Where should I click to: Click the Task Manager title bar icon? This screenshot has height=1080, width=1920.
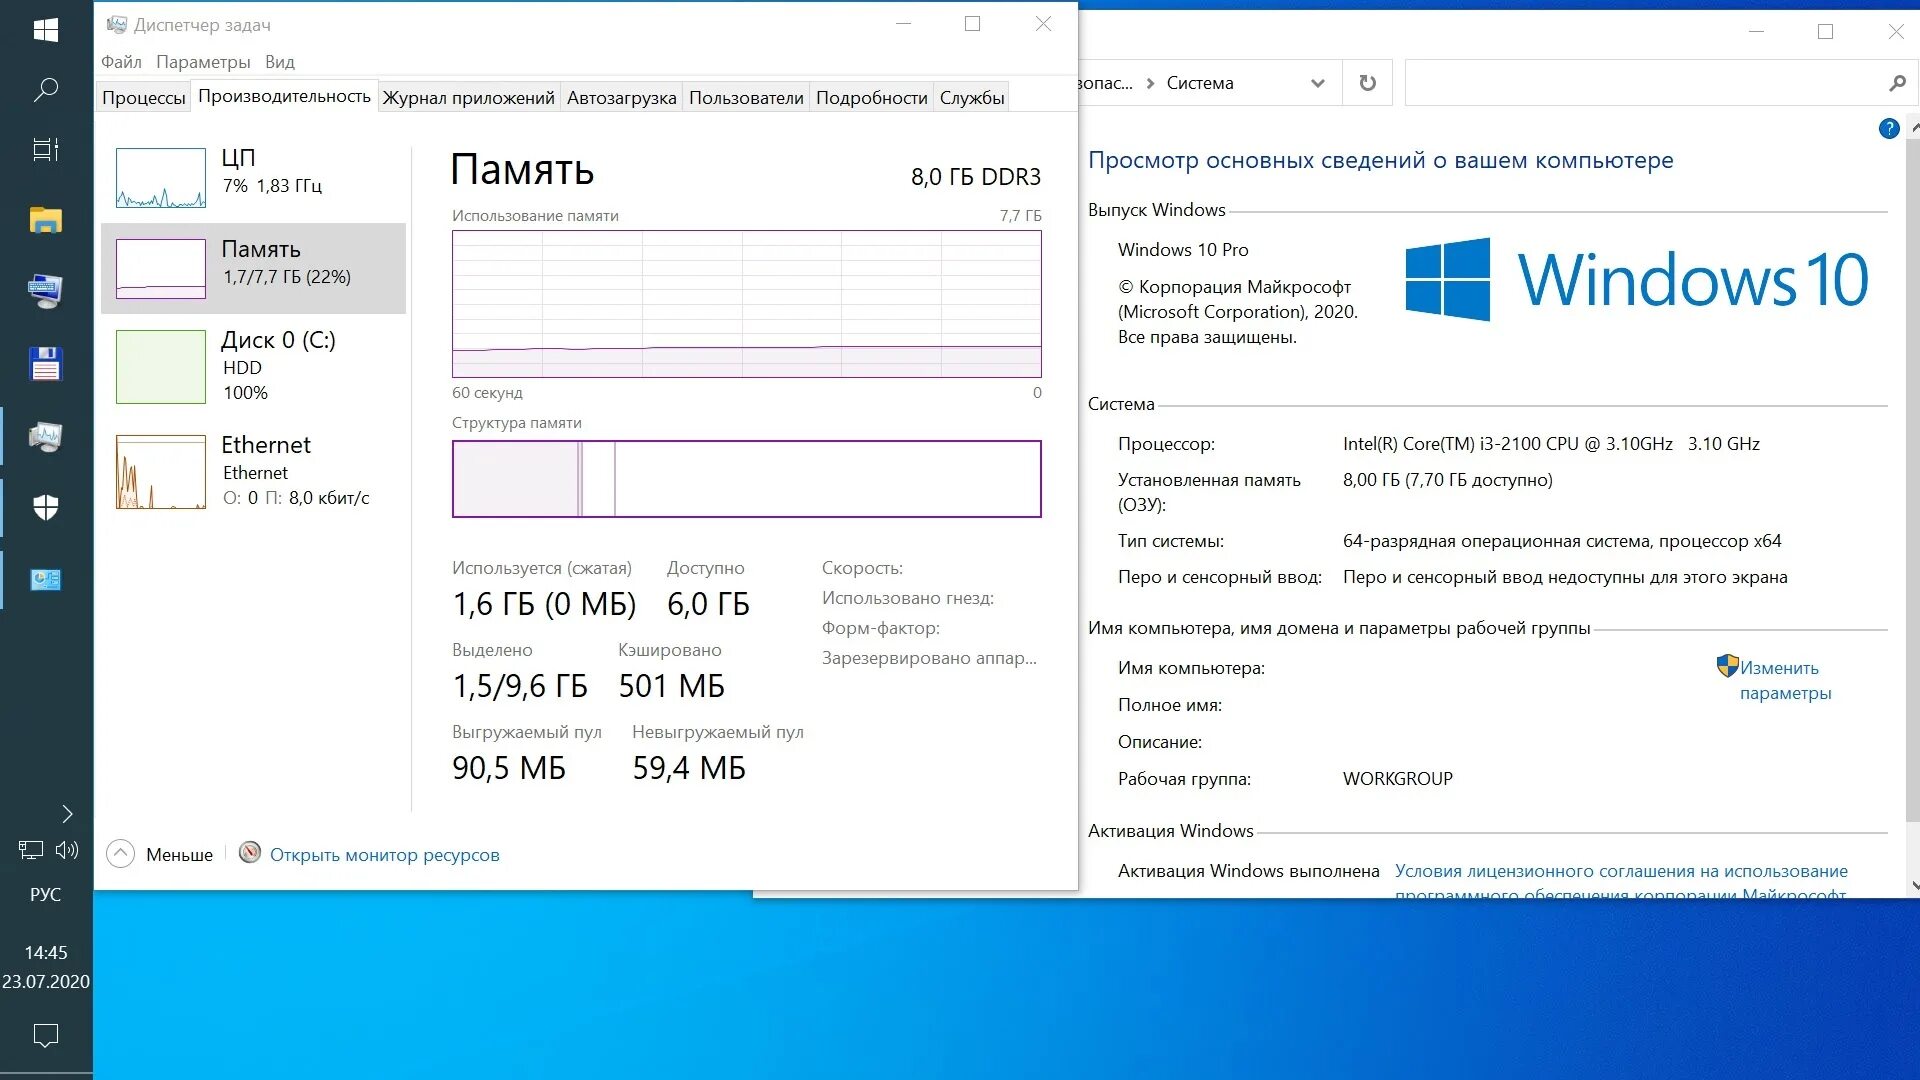coord(117,24)
